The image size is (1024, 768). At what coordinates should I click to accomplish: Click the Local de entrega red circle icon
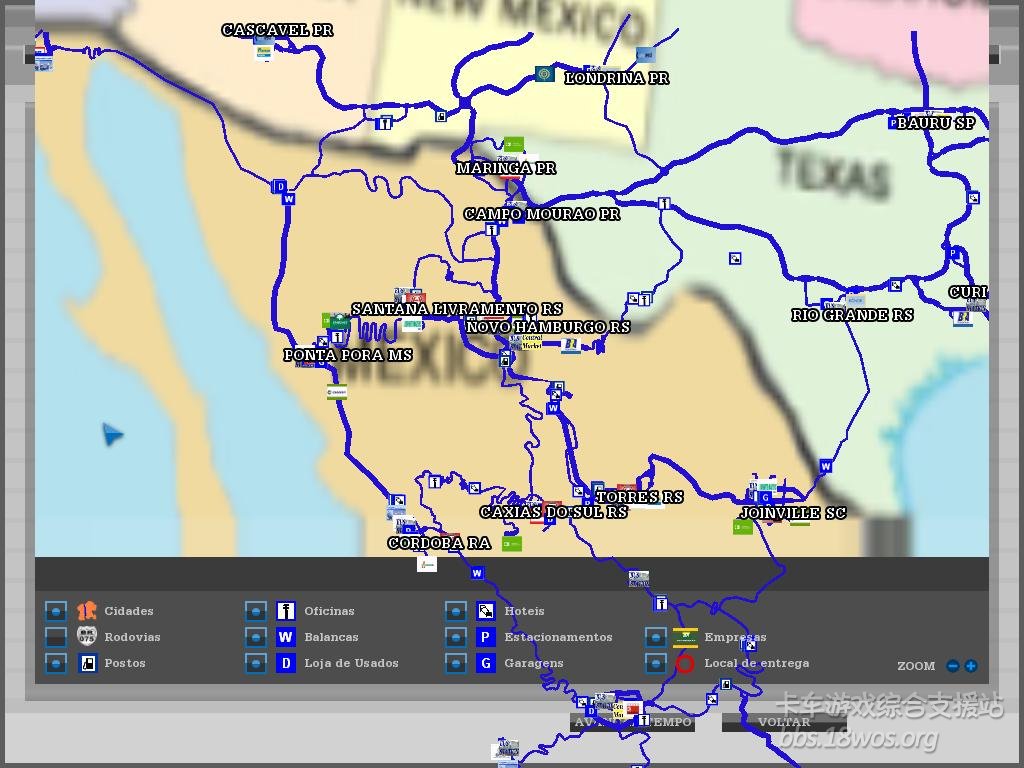(x=685, y=663)
